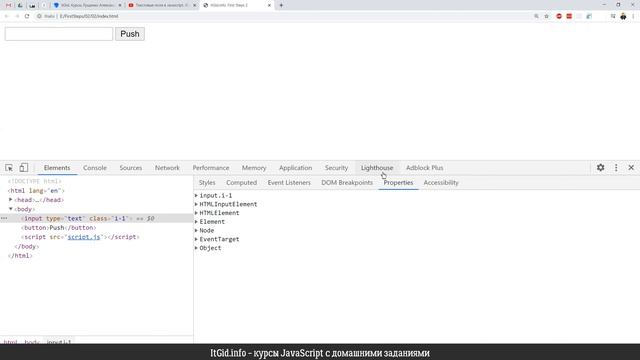Bookmark this page with star icon
Screen dimensions: 640x360
coord(547,16)
